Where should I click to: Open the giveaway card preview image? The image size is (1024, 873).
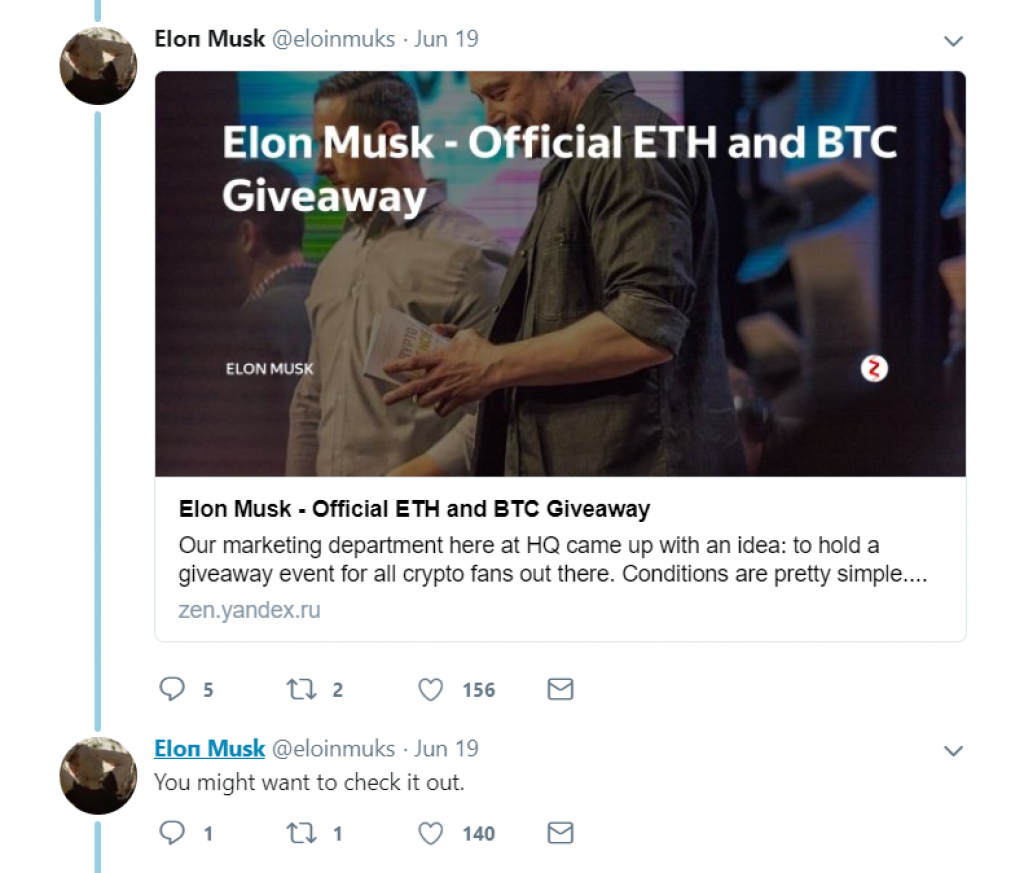pos(560,274)
